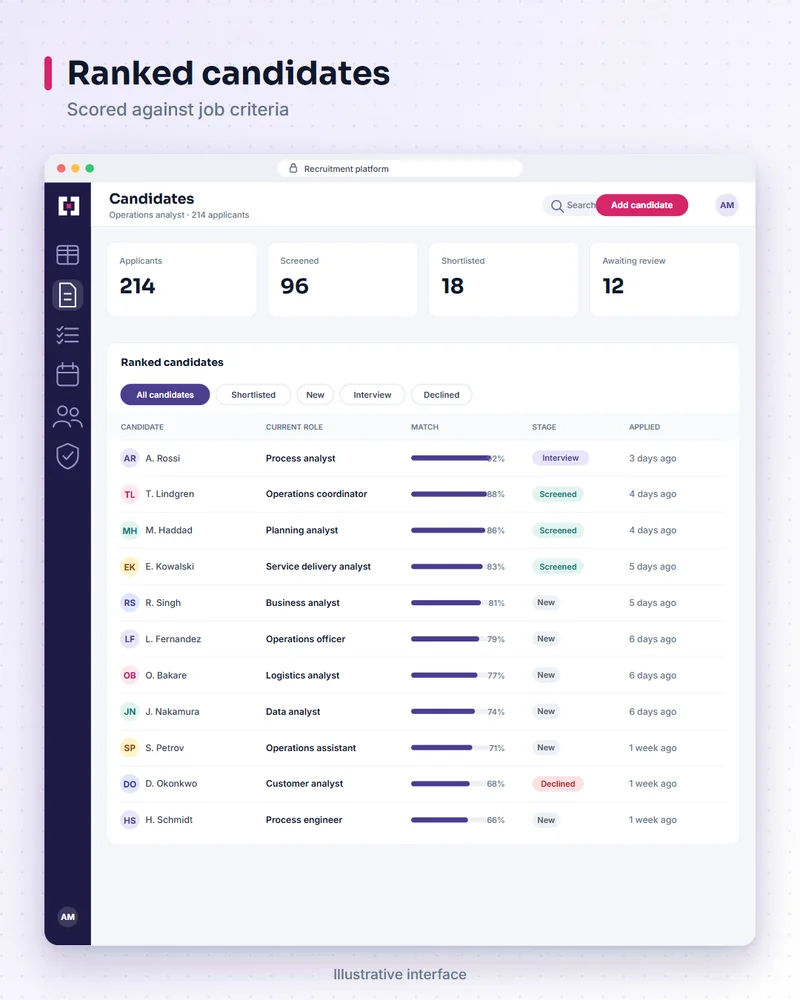The width and height of the screenshot is (800, 1000).
Task: Open the shield check sidebar icon
Action: (x=68, y=456)
